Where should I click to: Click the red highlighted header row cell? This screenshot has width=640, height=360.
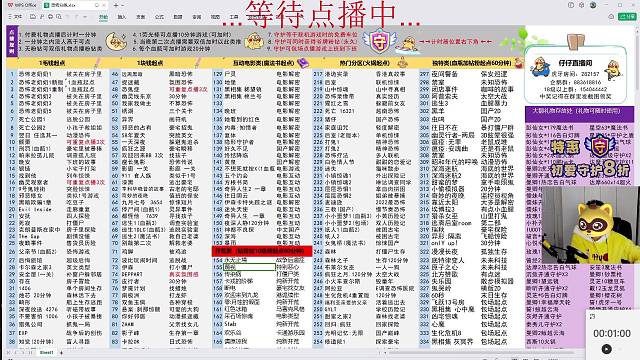(x=262, y=251)
